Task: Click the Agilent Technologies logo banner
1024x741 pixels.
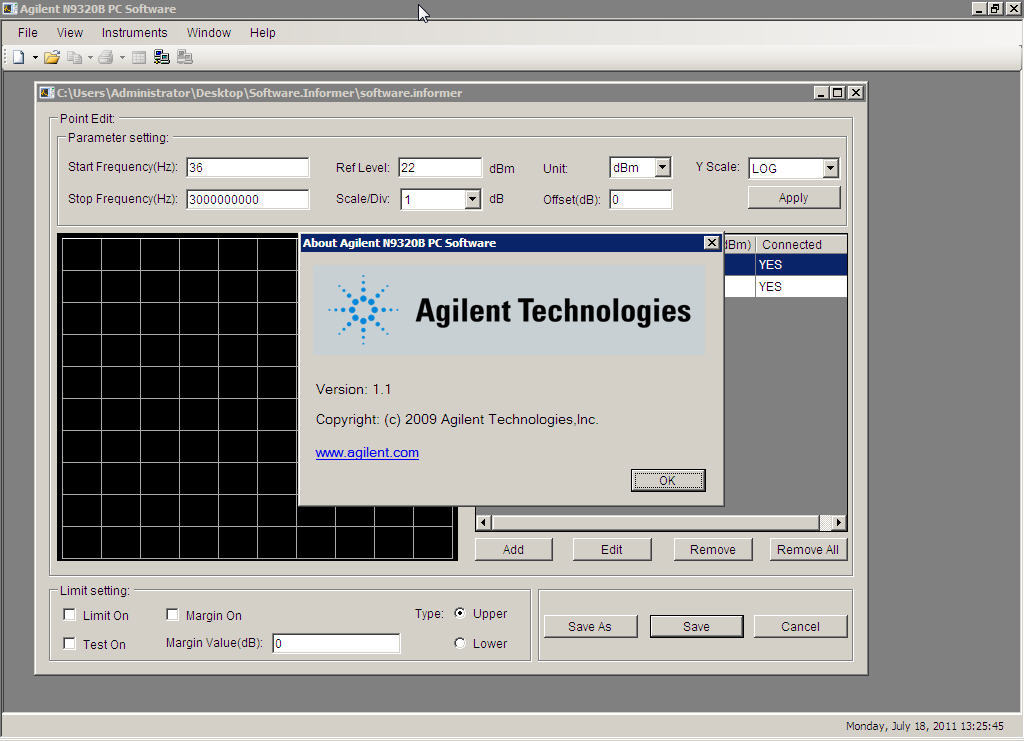Action: 509,310
